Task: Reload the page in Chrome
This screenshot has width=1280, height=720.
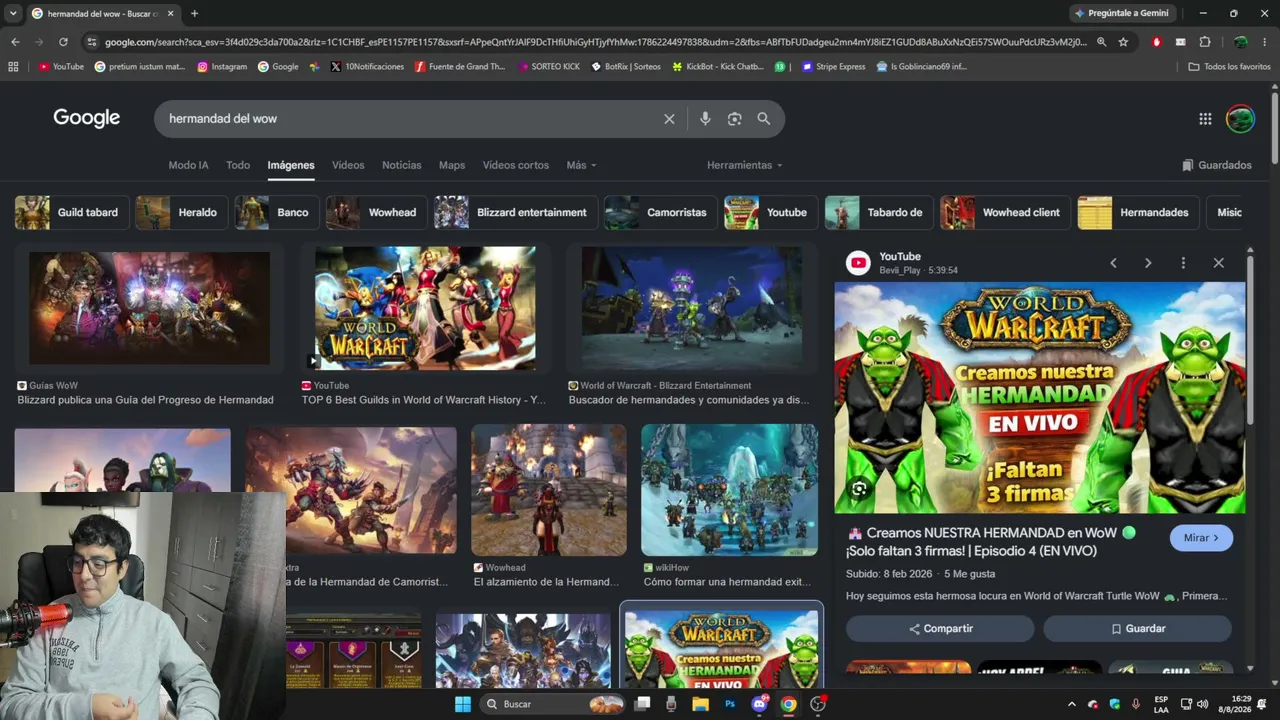Action: coord(63,42)
